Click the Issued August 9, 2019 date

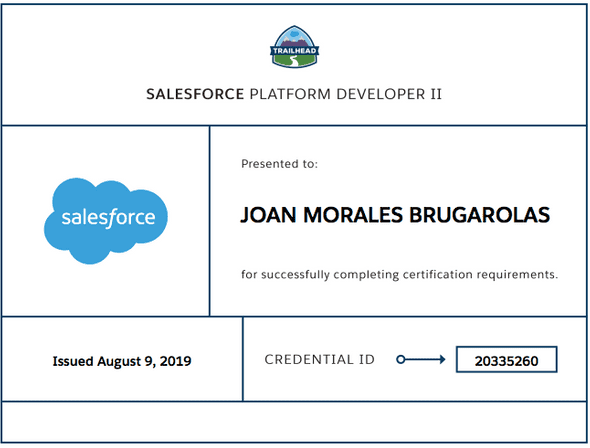[122, 361]
